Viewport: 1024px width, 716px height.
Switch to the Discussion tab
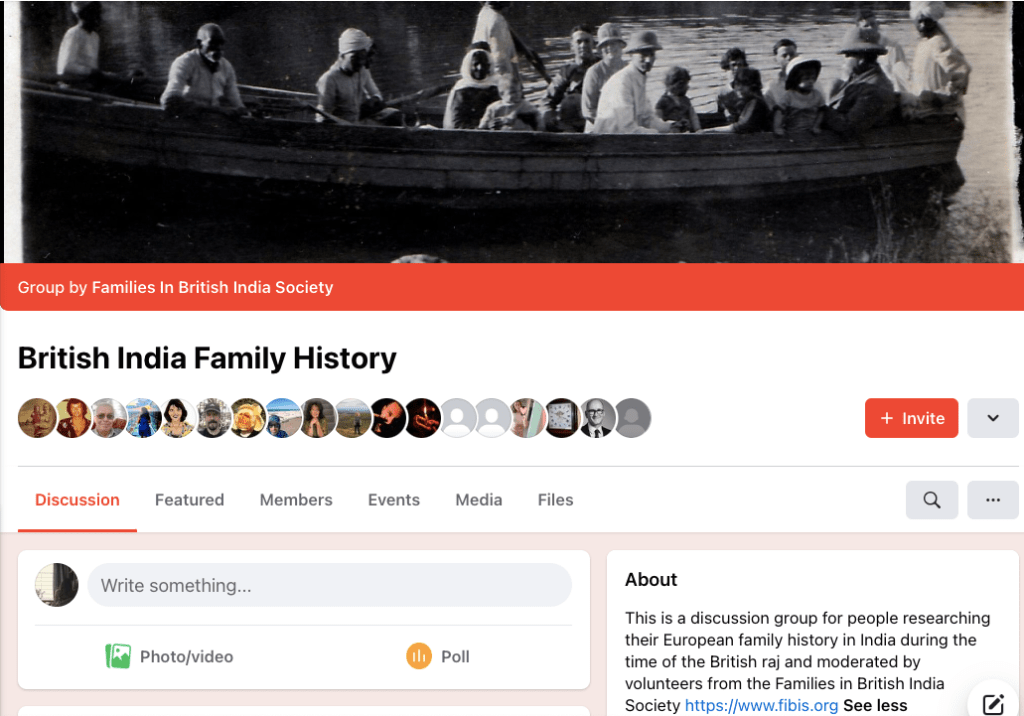click(77, 500)
